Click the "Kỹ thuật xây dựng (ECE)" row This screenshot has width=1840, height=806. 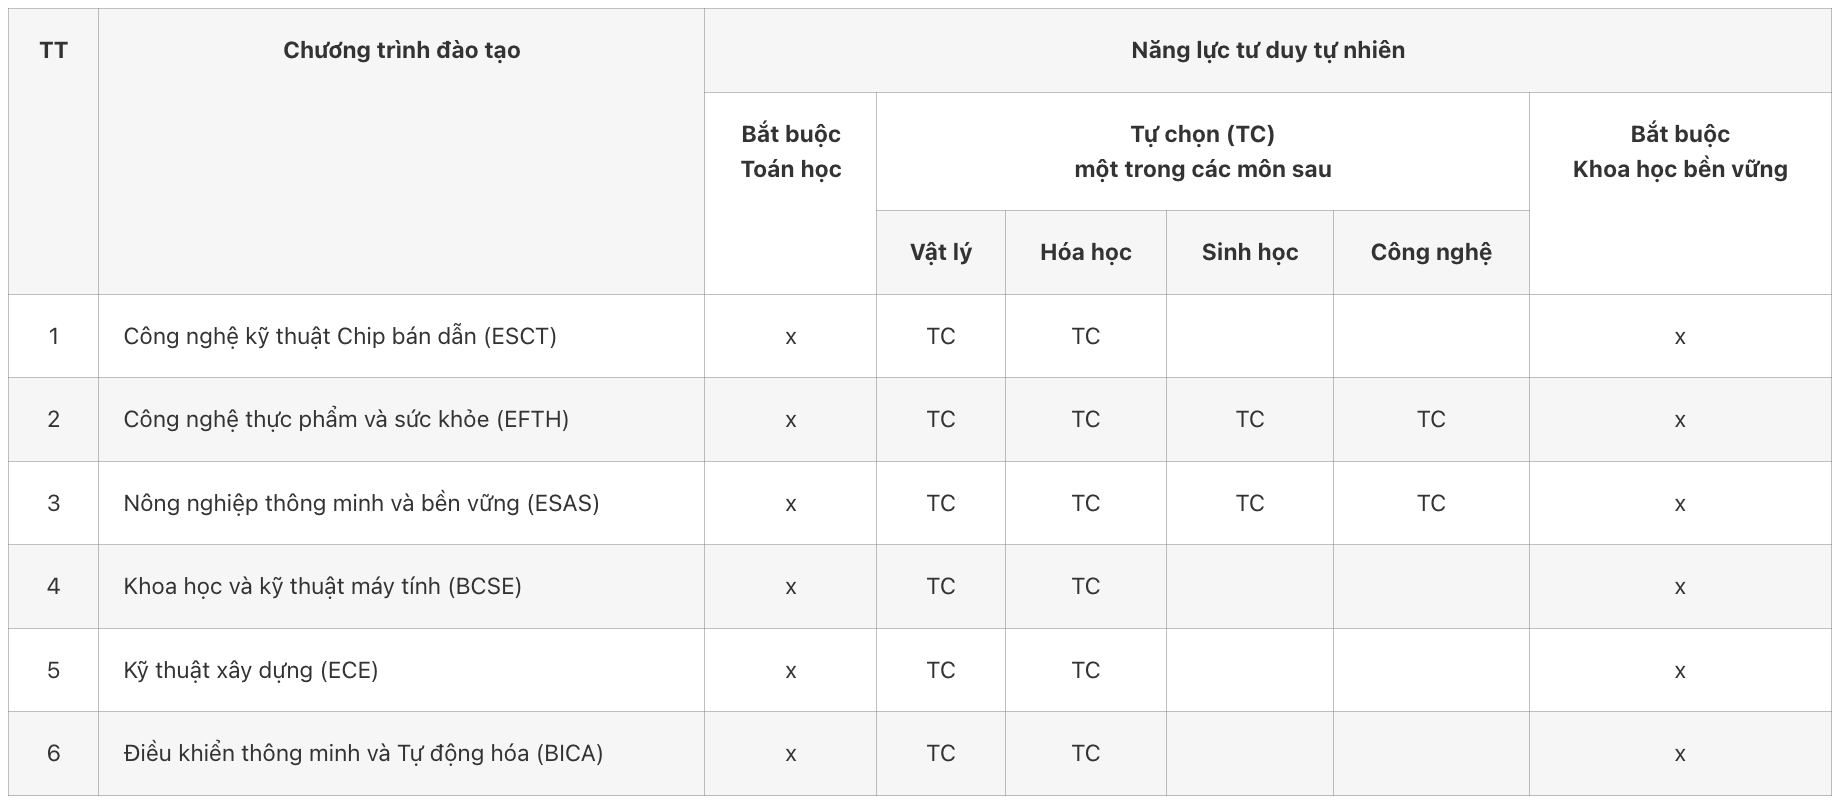pyautogui.click(x=251, y=670)
